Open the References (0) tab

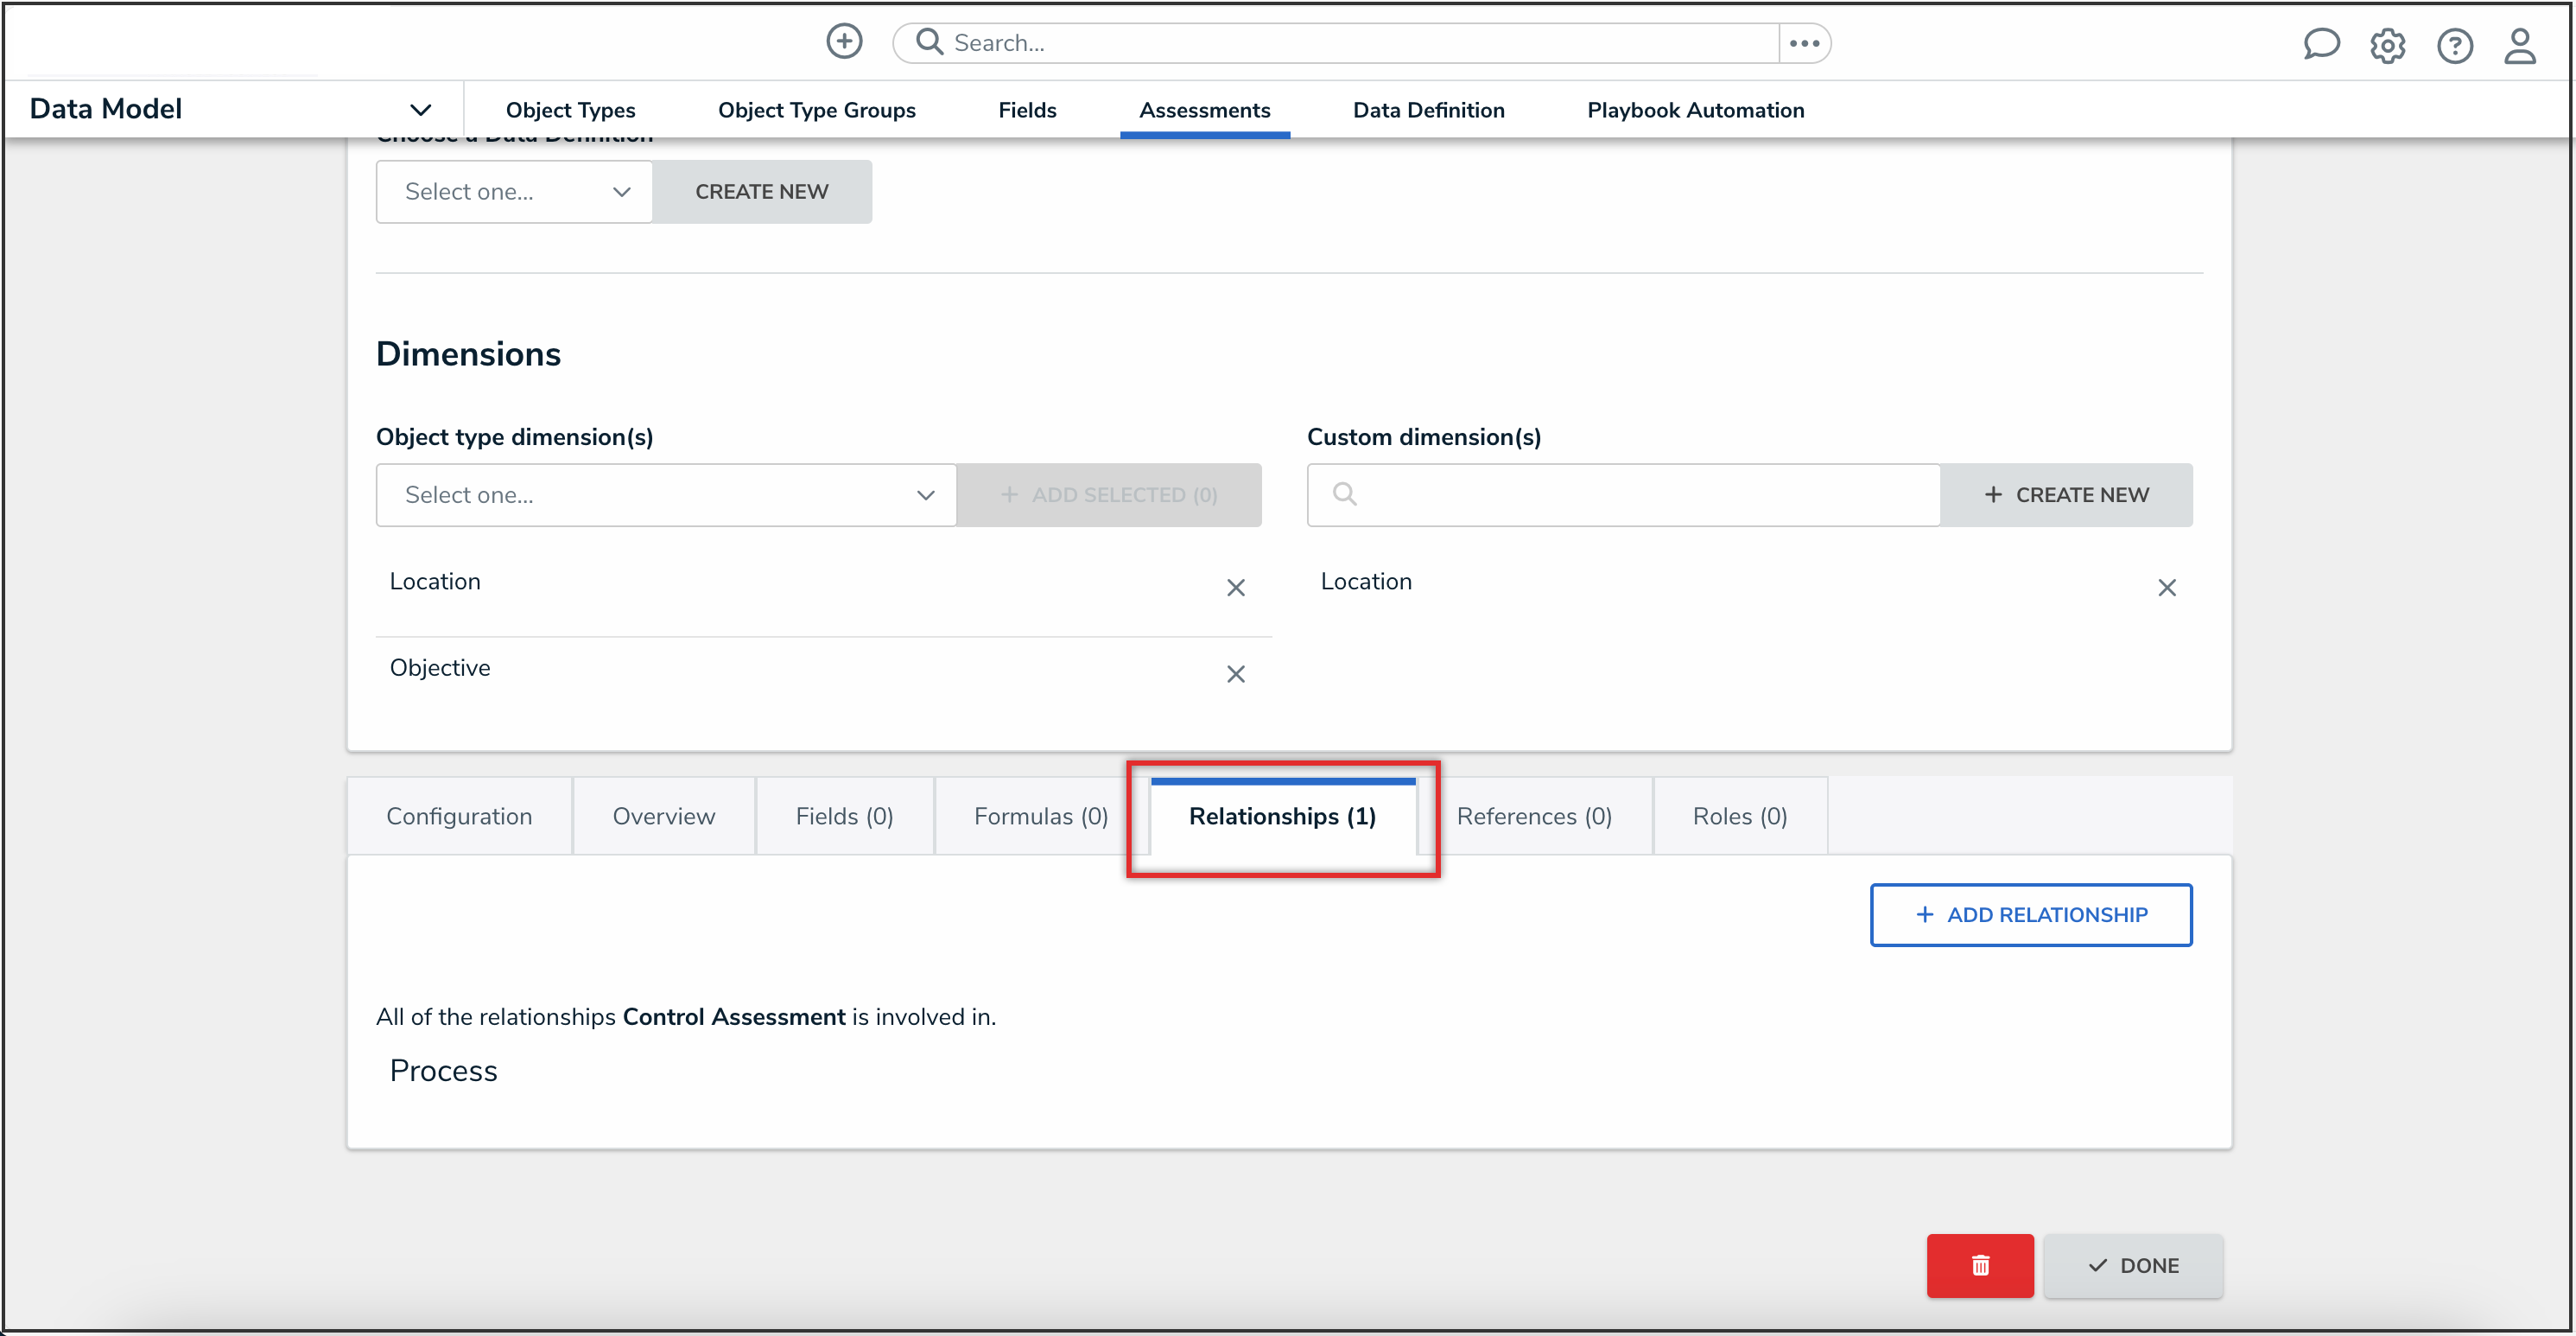coord(1533,816)
